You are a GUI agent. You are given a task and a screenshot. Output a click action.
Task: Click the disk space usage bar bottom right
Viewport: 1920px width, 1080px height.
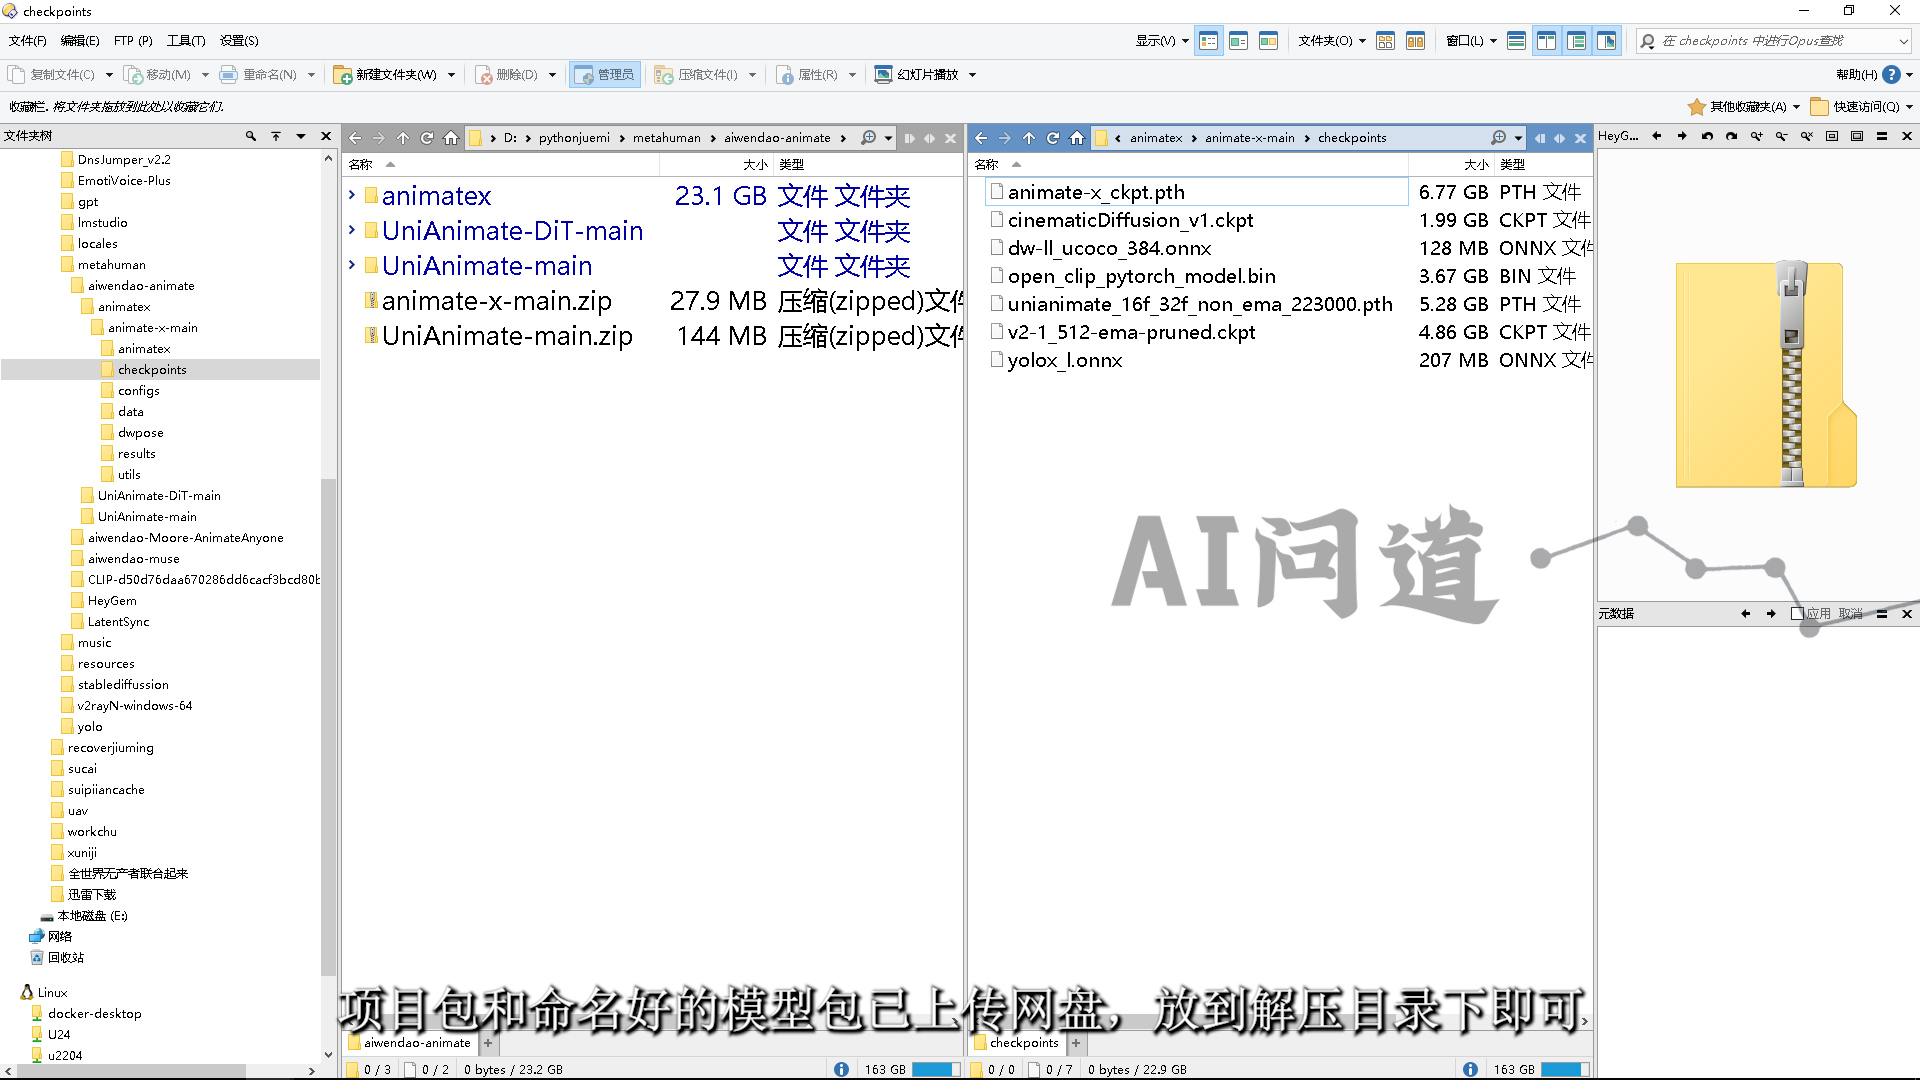pyautogui.click(x=1564, y=1070)
